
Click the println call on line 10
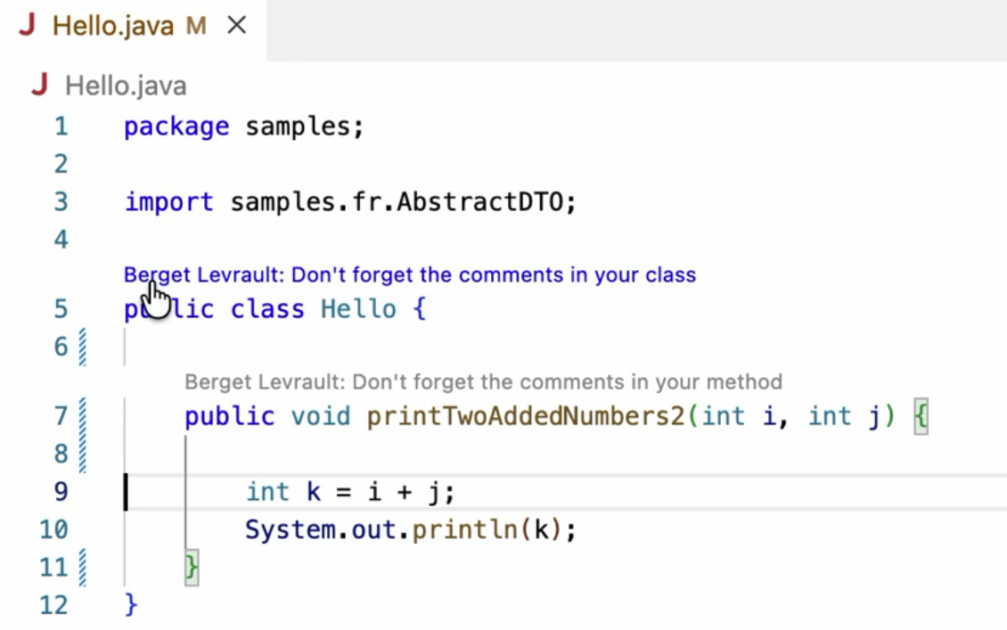click(x=470, y=529)
